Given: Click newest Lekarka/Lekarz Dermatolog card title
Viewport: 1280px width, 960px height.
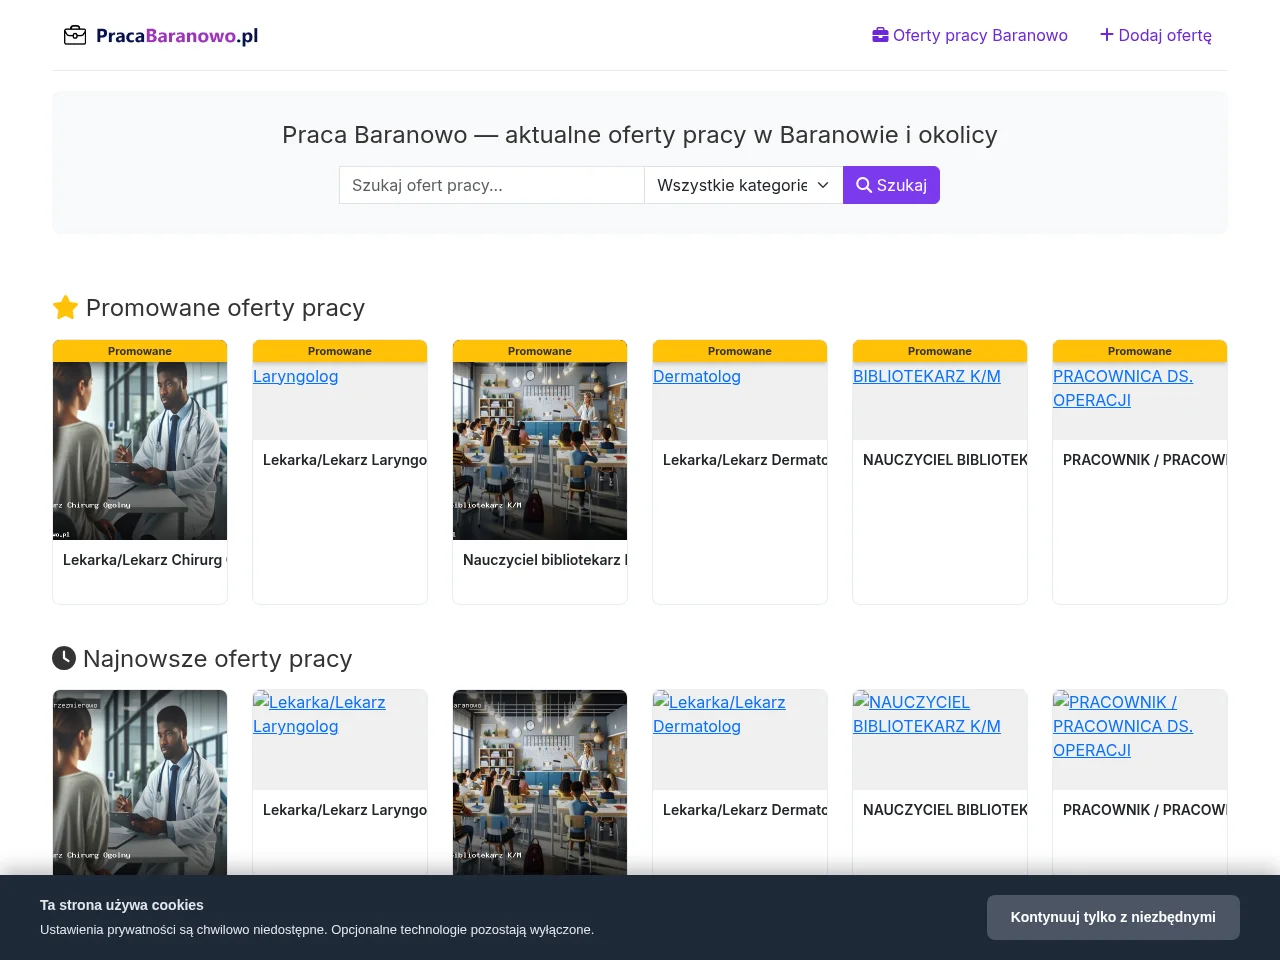Looking at the screenshot, I should tap(745, 810).
